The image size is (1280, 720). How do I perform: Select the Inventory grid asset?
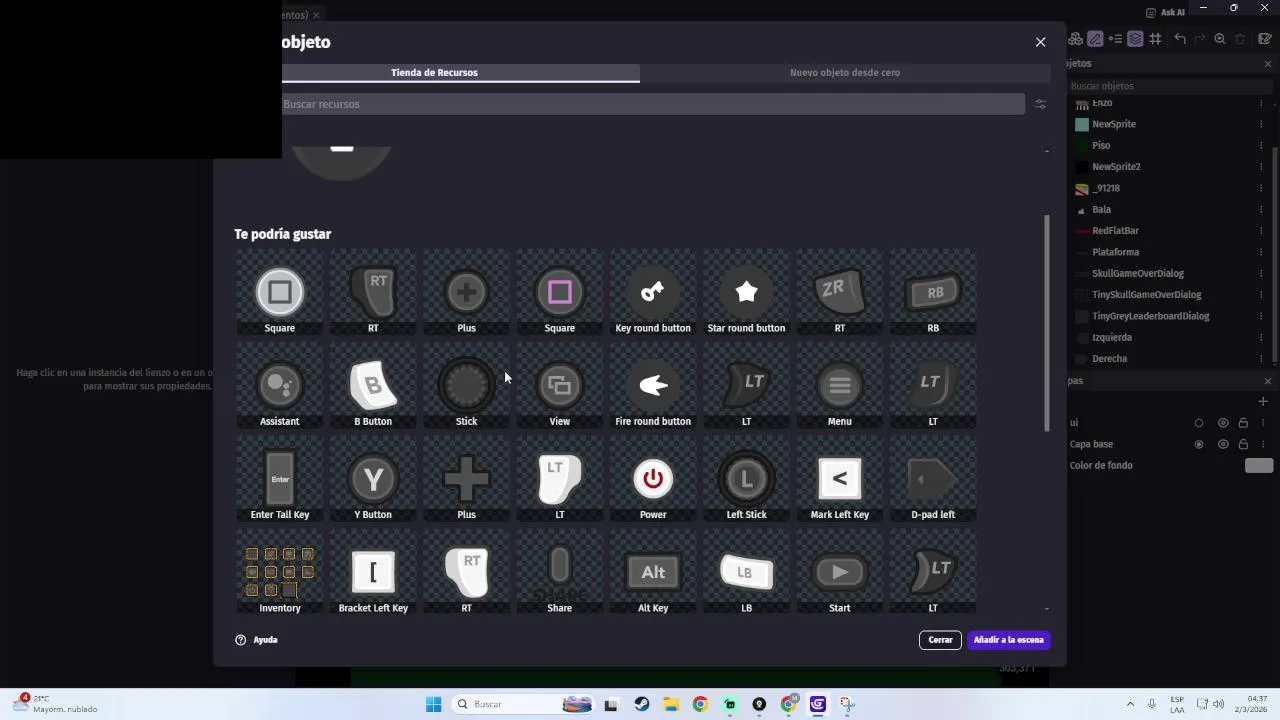click(280, 571)
